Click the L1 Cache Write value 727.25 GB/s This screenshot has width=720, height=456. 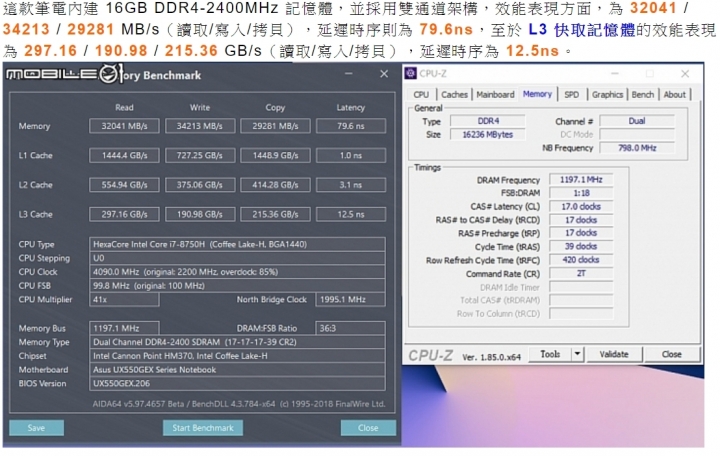[x=200, y=155]
